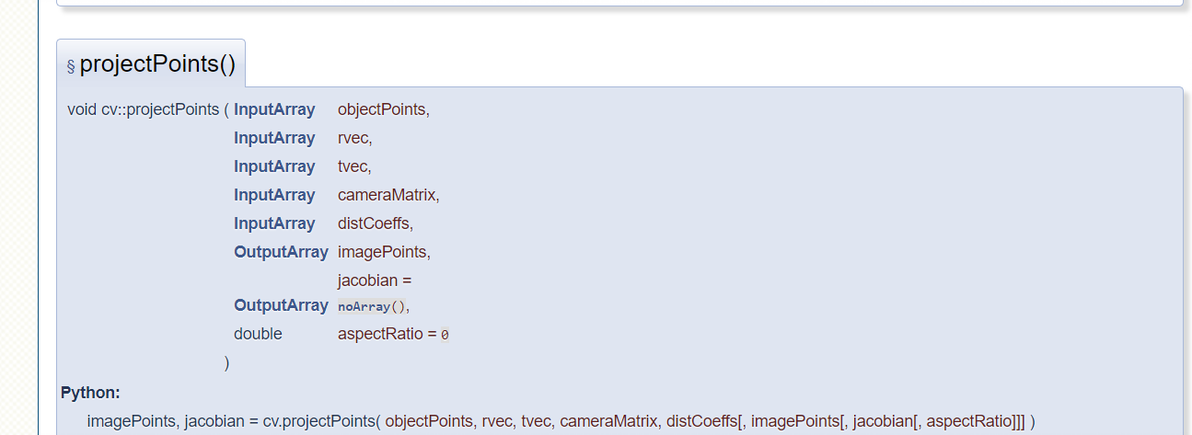Follow the noArray() default value link
The width and height of the screenshot is (1192, 435).
[x=372, y=306]
